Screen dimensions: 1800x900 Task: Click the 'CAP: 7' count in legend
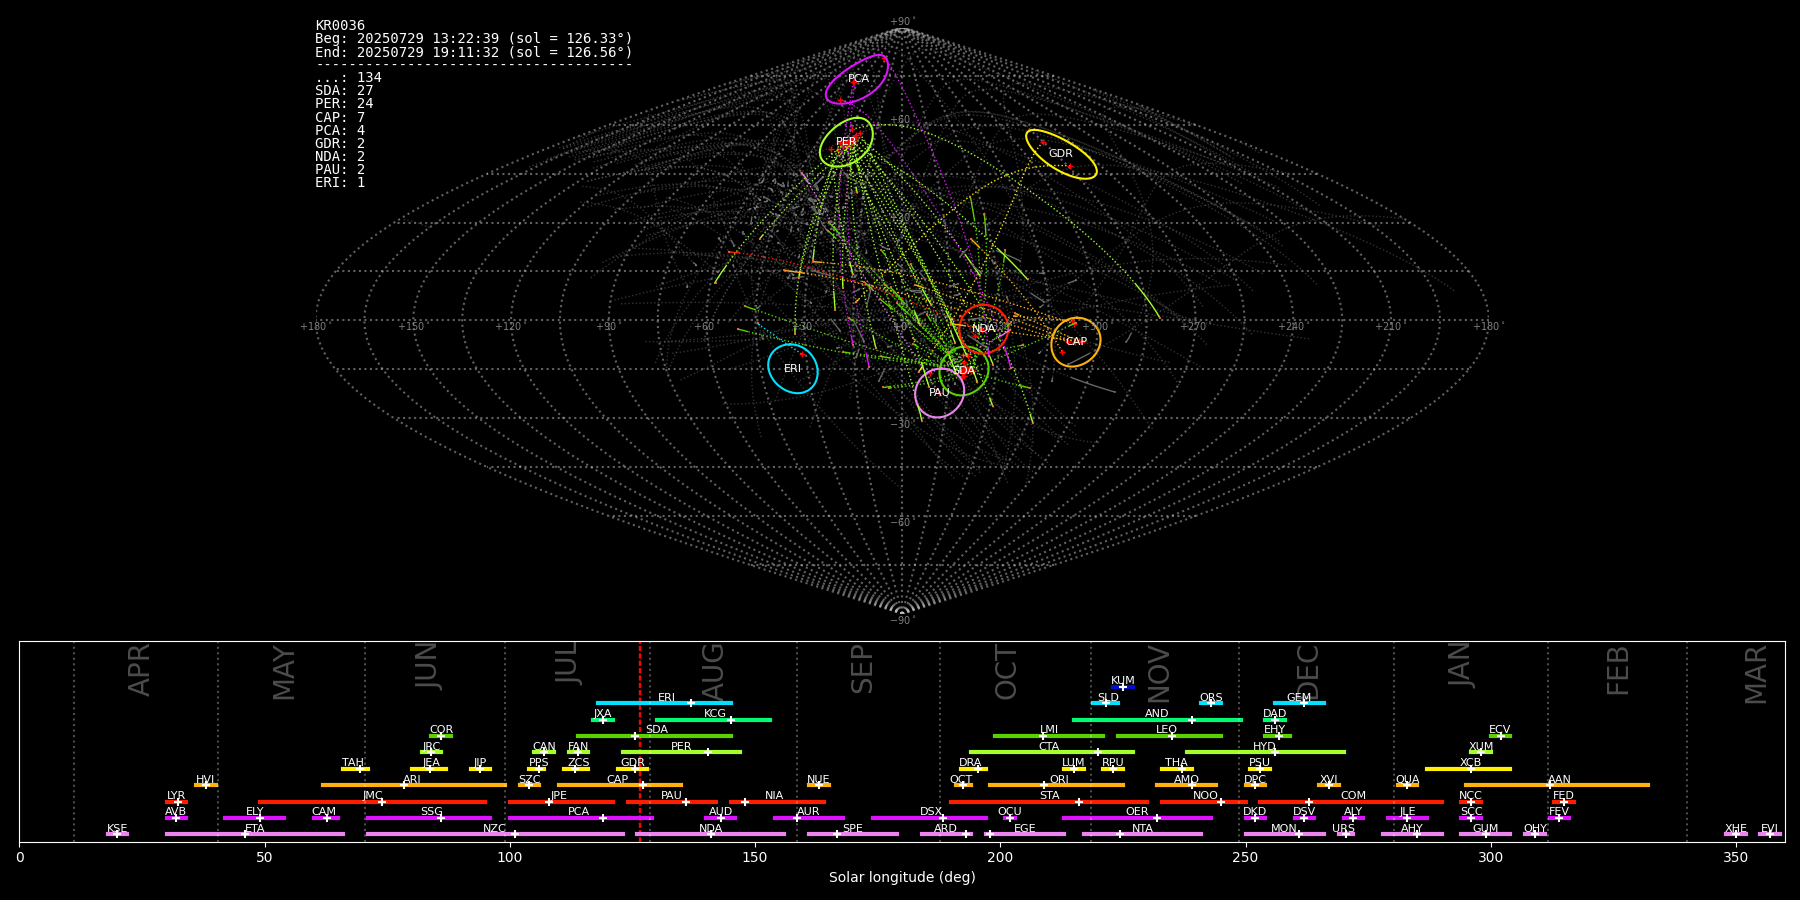[x=340, y=117]
